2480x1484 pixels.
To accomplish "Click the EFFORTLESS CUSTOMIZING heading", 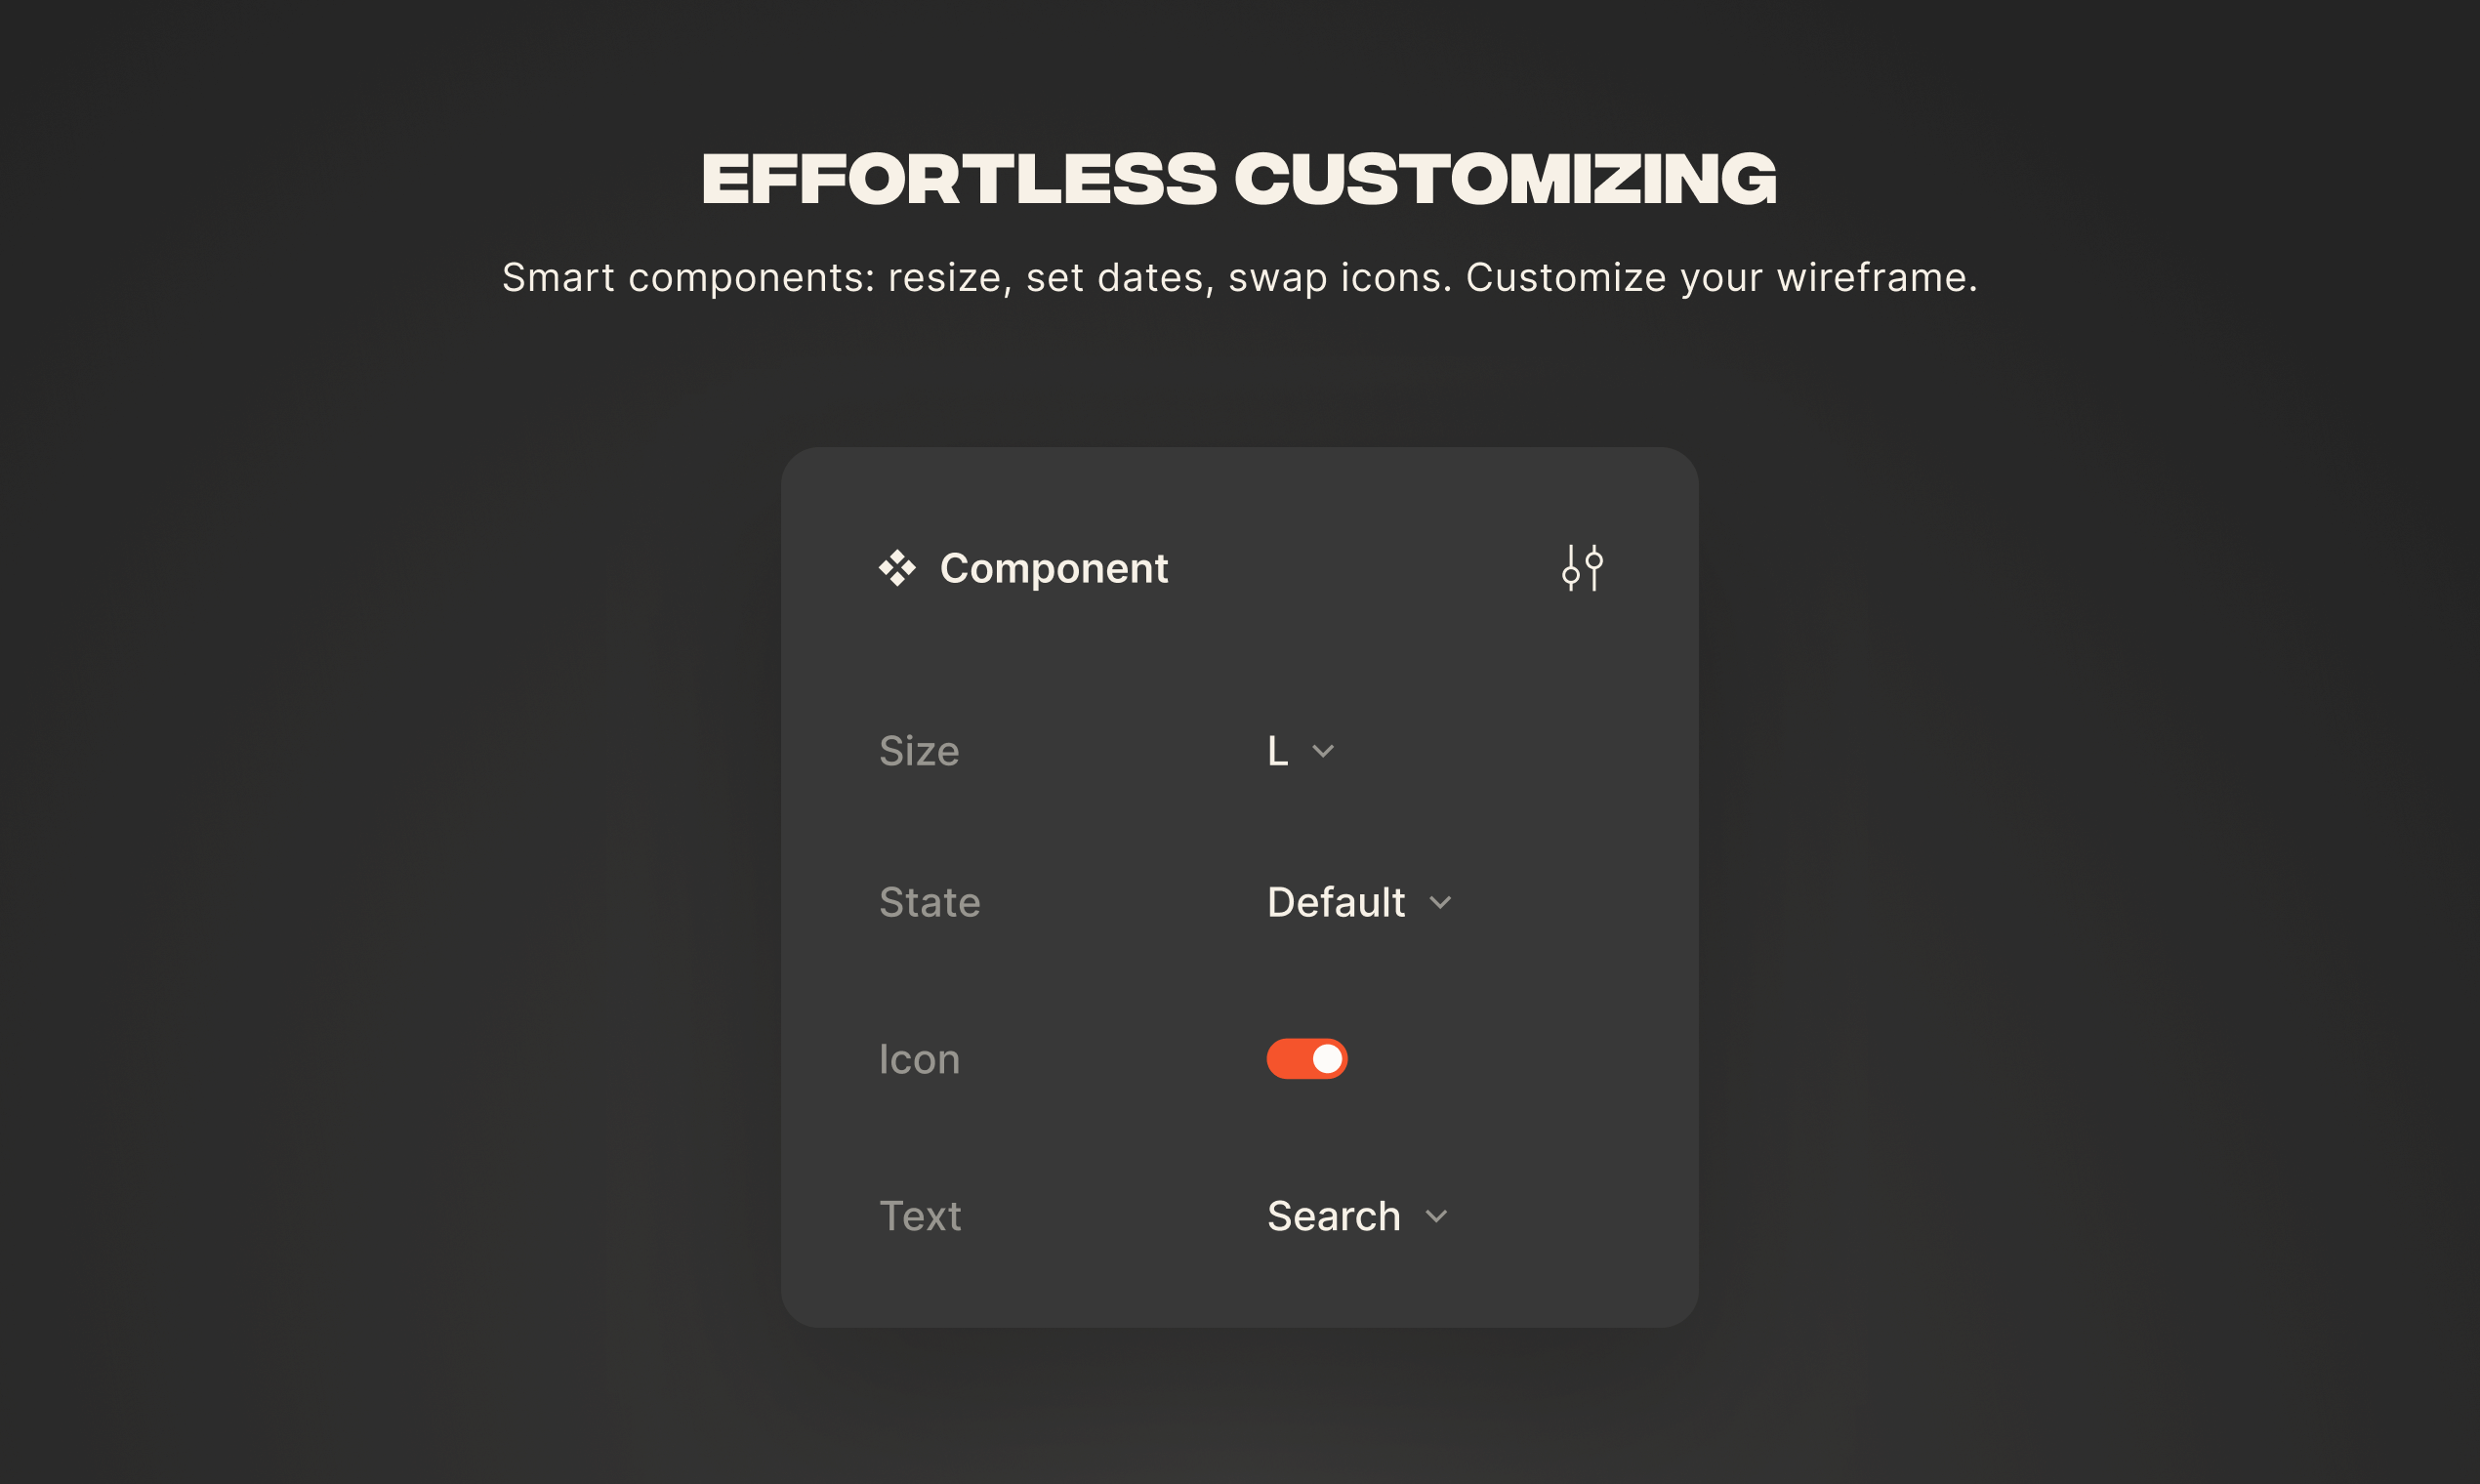I will coord(1240,178).
